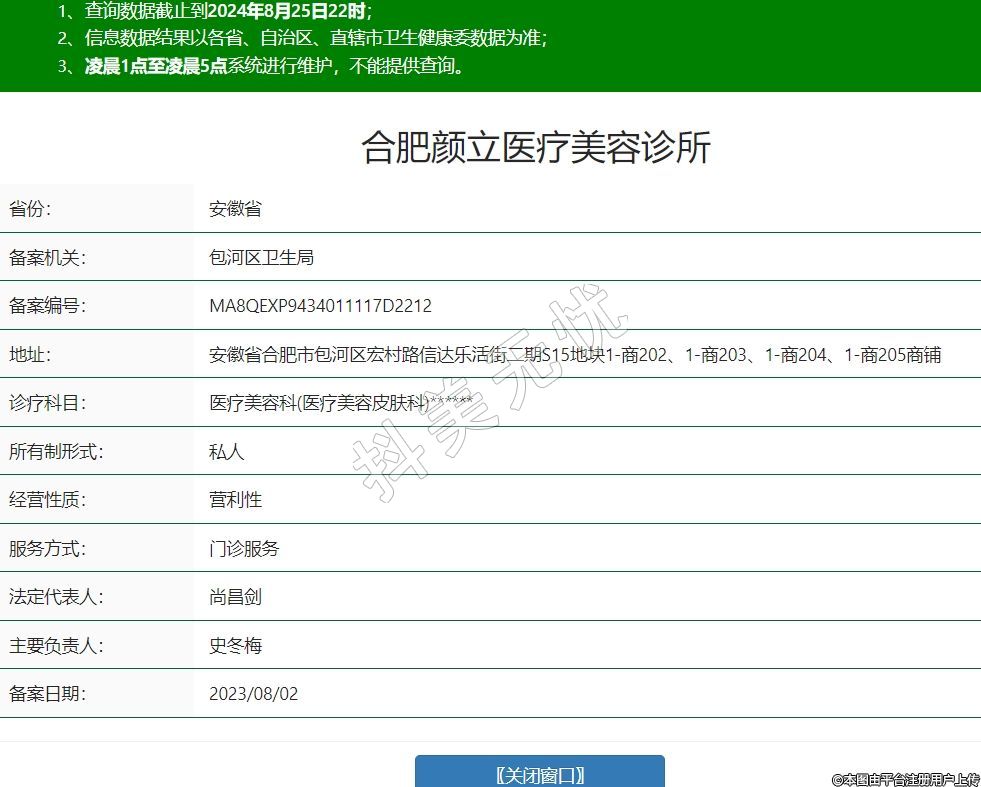Click the 营利性 business nature value

pyautogui.click(x=235, y=500)
